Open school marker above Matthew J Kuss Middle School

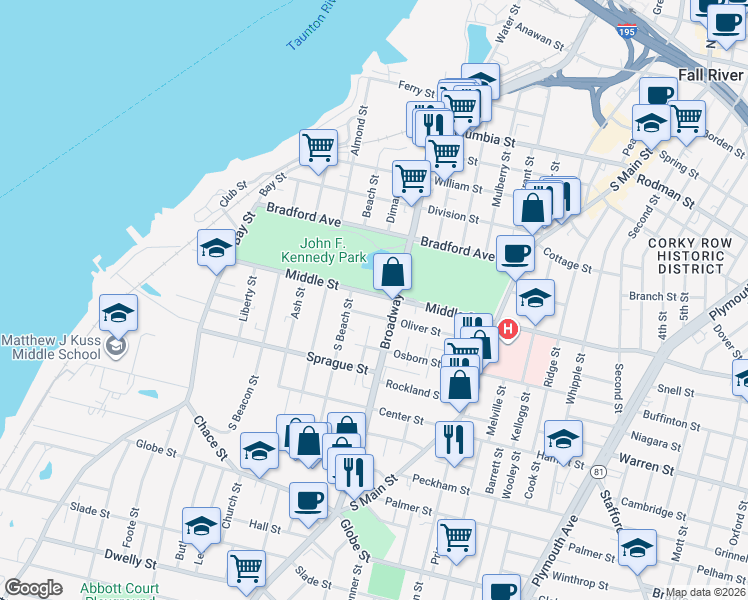[x=118, y=313]
